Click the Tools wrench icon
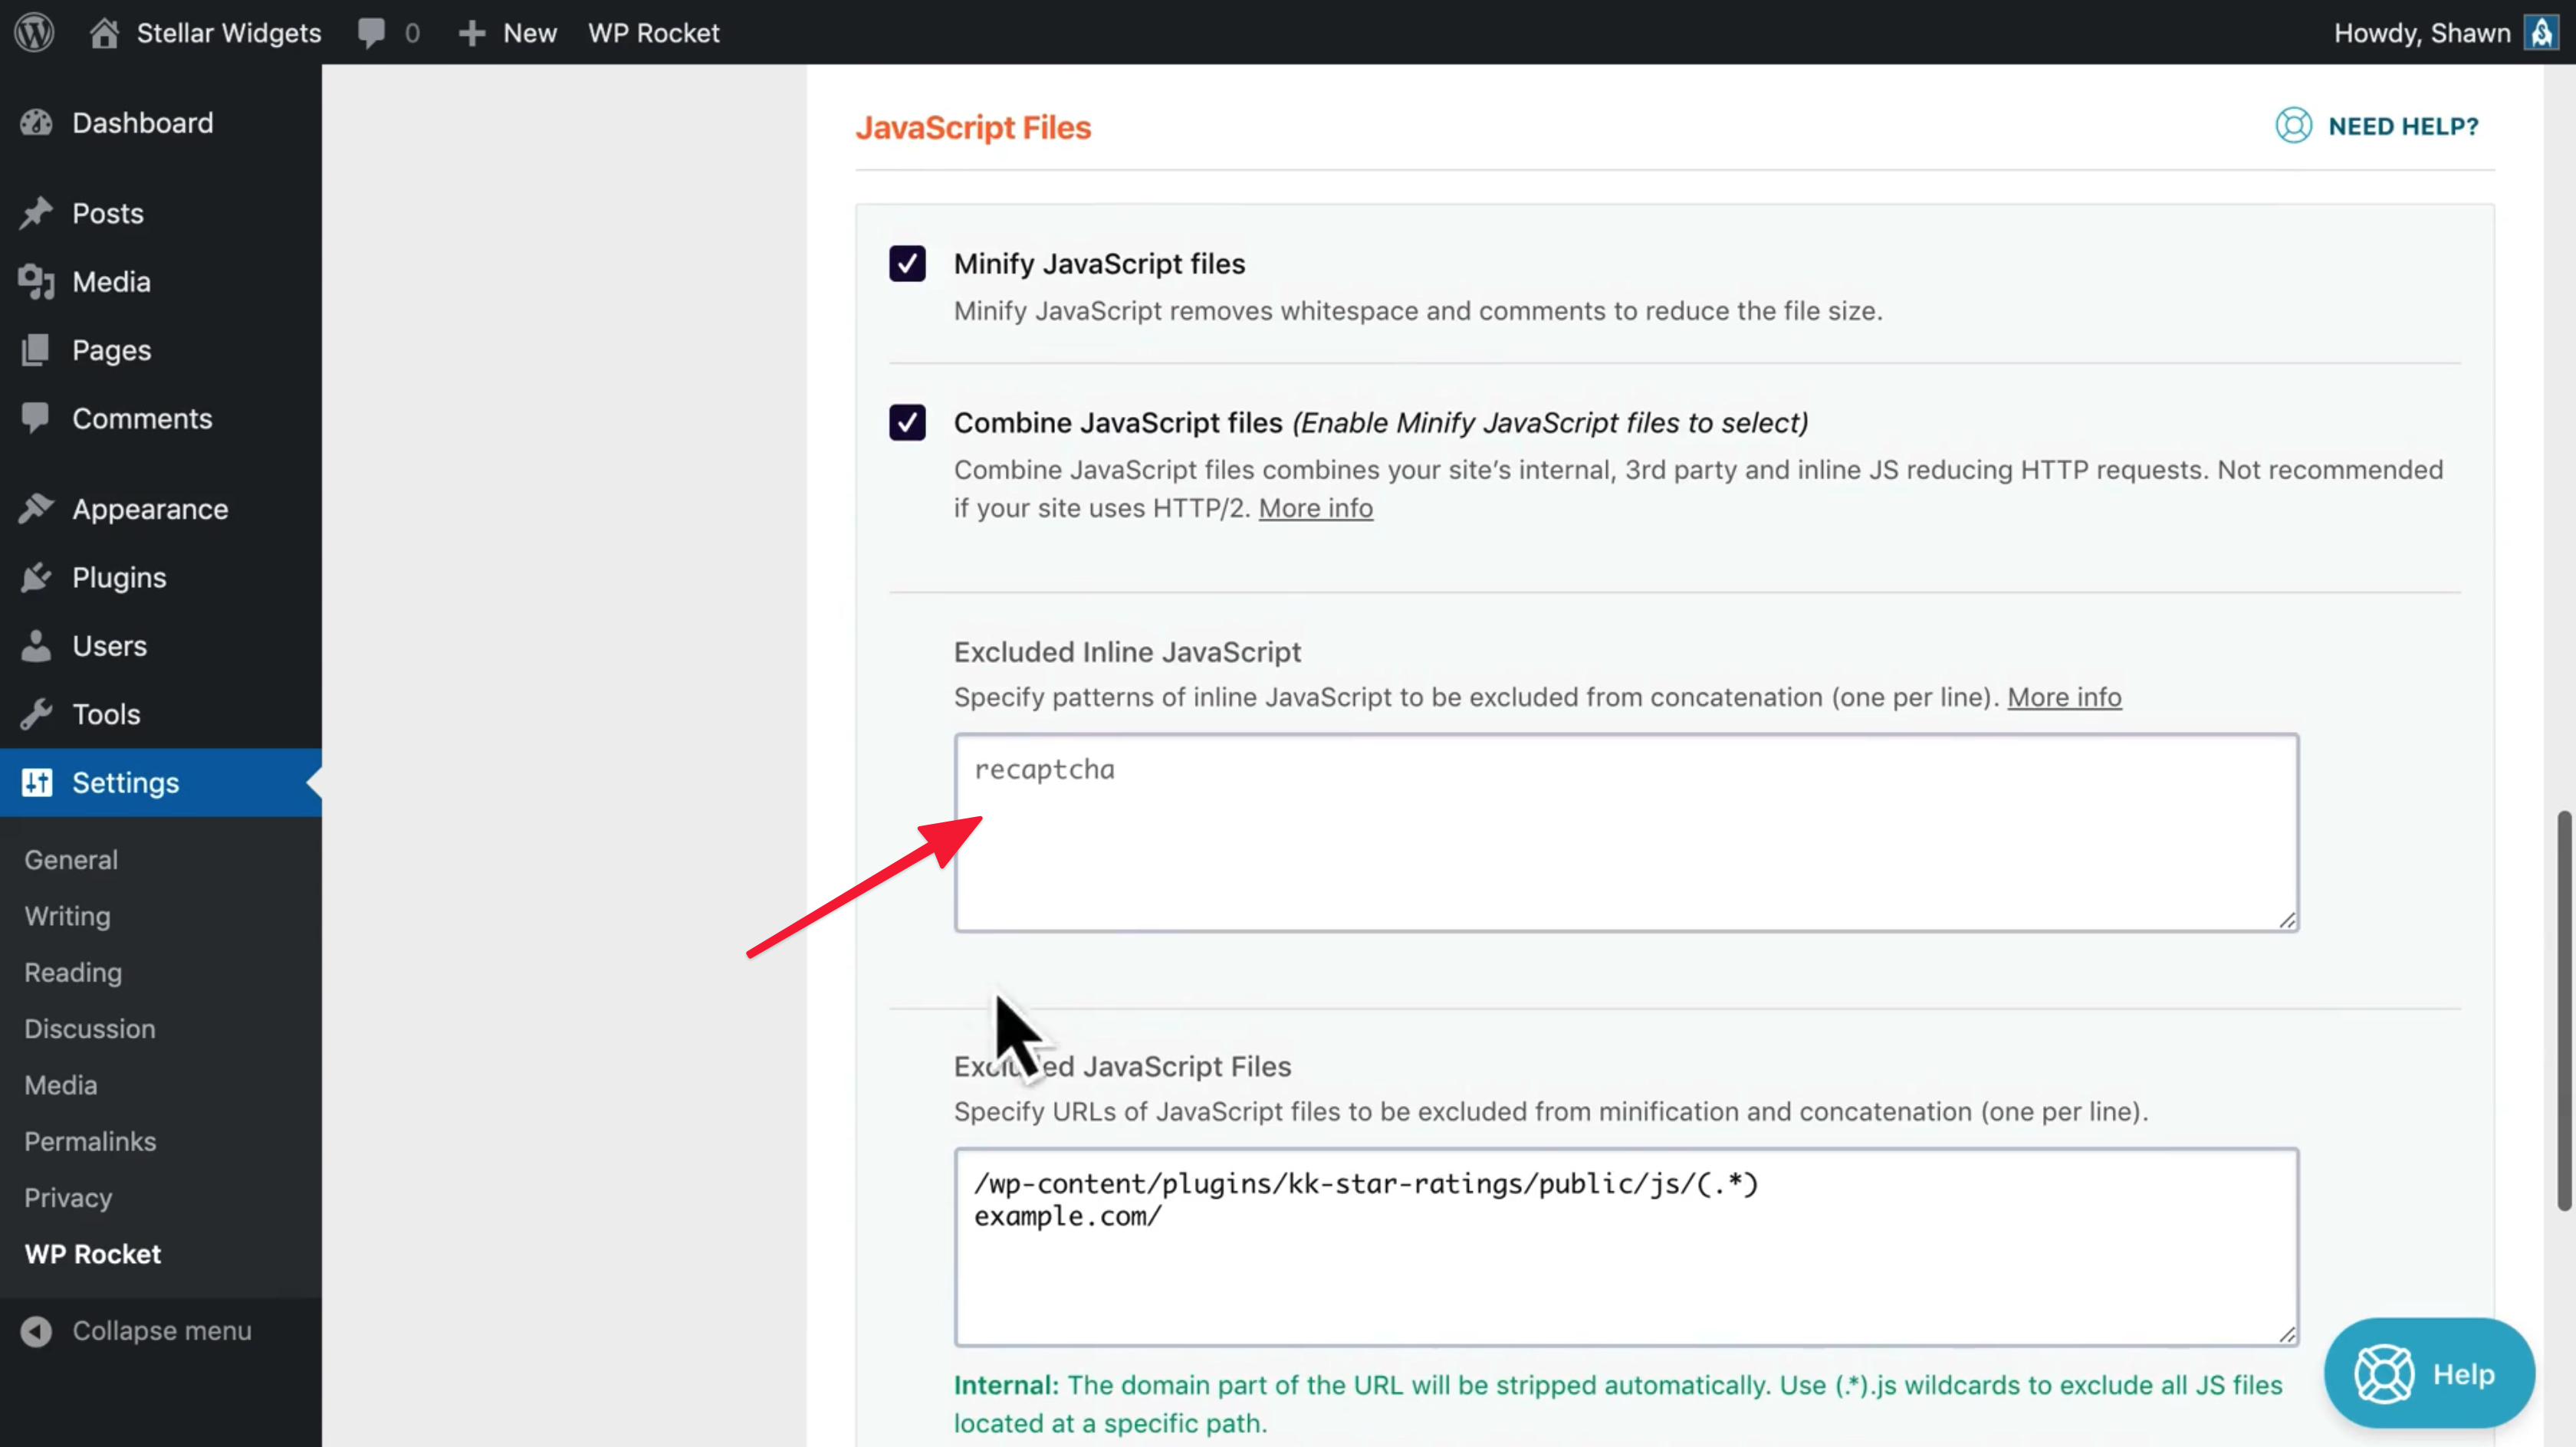The height and width of the screenshot is (1447, 2576). coord(36,714)
